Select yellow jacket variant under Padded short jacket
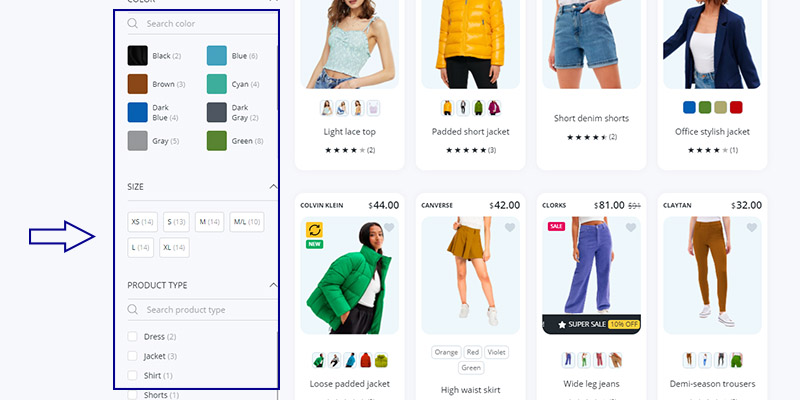This screenshot has height=400, width=800. point(447,108)
